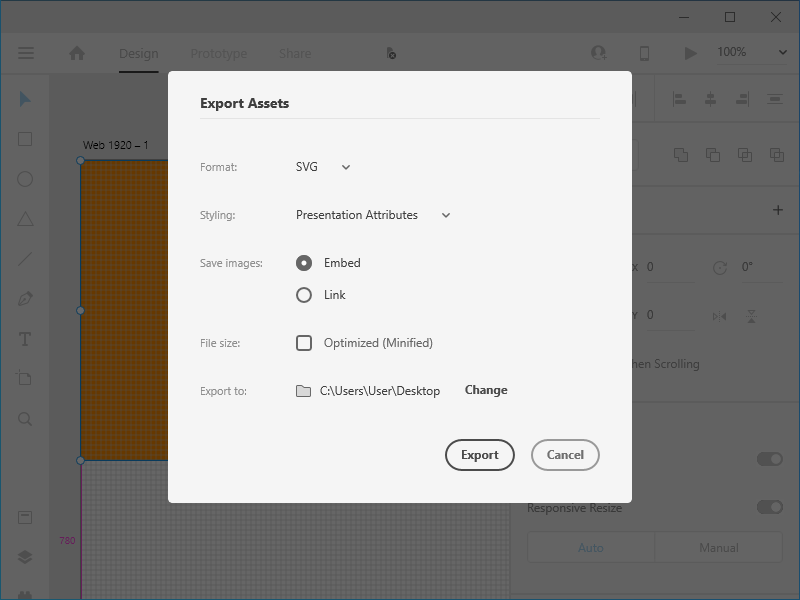The height and width of the screenshot is (600, 800).
Task: Click the Export button
Action: pyautogui.click(x=479, y=455)
